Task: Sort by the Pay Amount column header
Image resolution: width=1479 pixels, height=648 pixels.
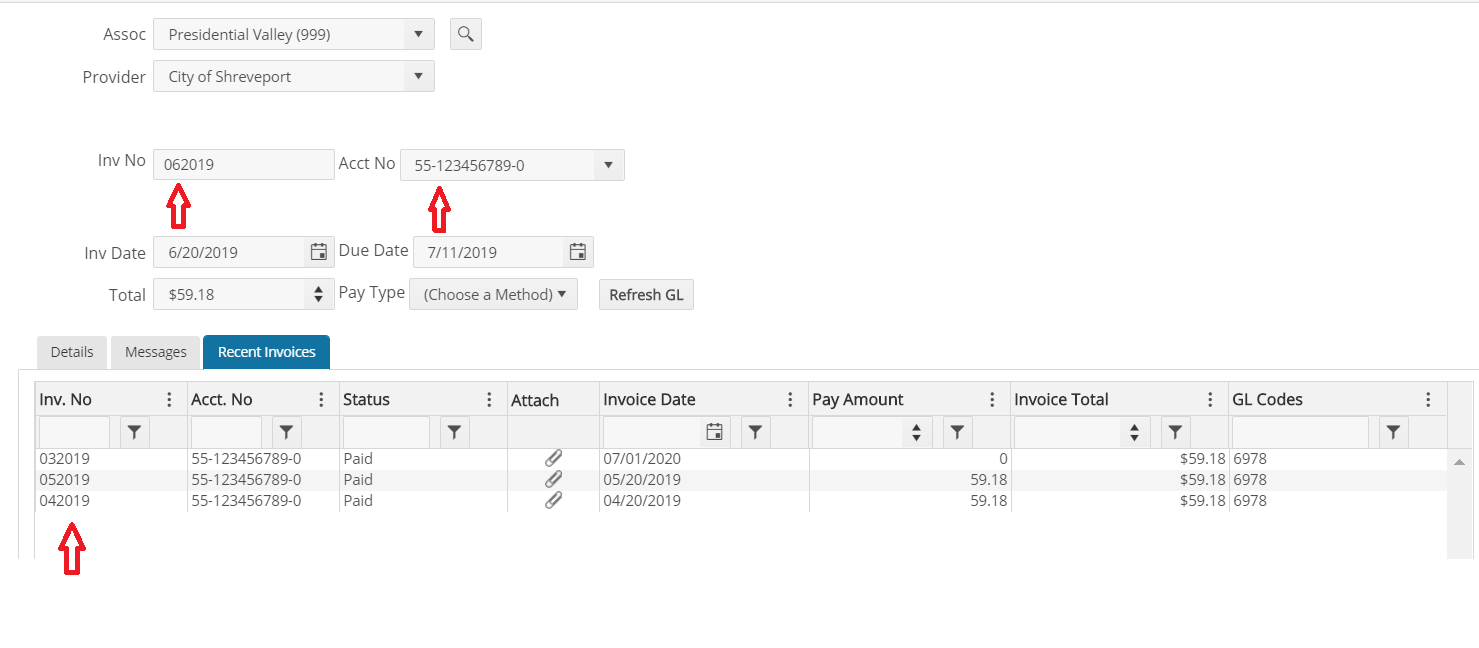Action: click(x=858, y=399)
